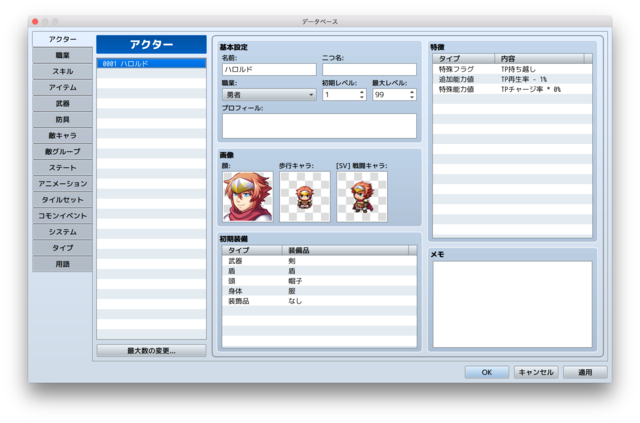The width and height of the screenshot is (640, 423).
Task: Switch to the 職業 tab
Action: (x=62, y=55)
